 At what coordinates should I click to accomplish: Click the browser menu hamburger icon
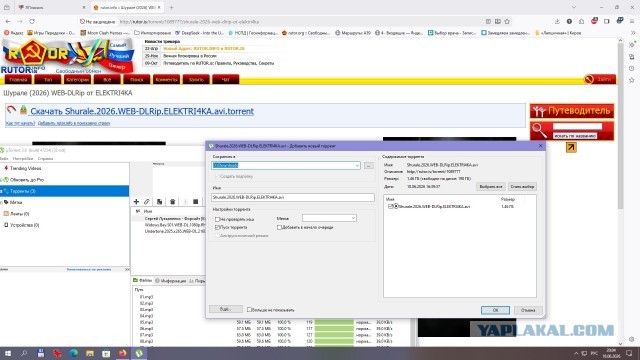(632, 21)
